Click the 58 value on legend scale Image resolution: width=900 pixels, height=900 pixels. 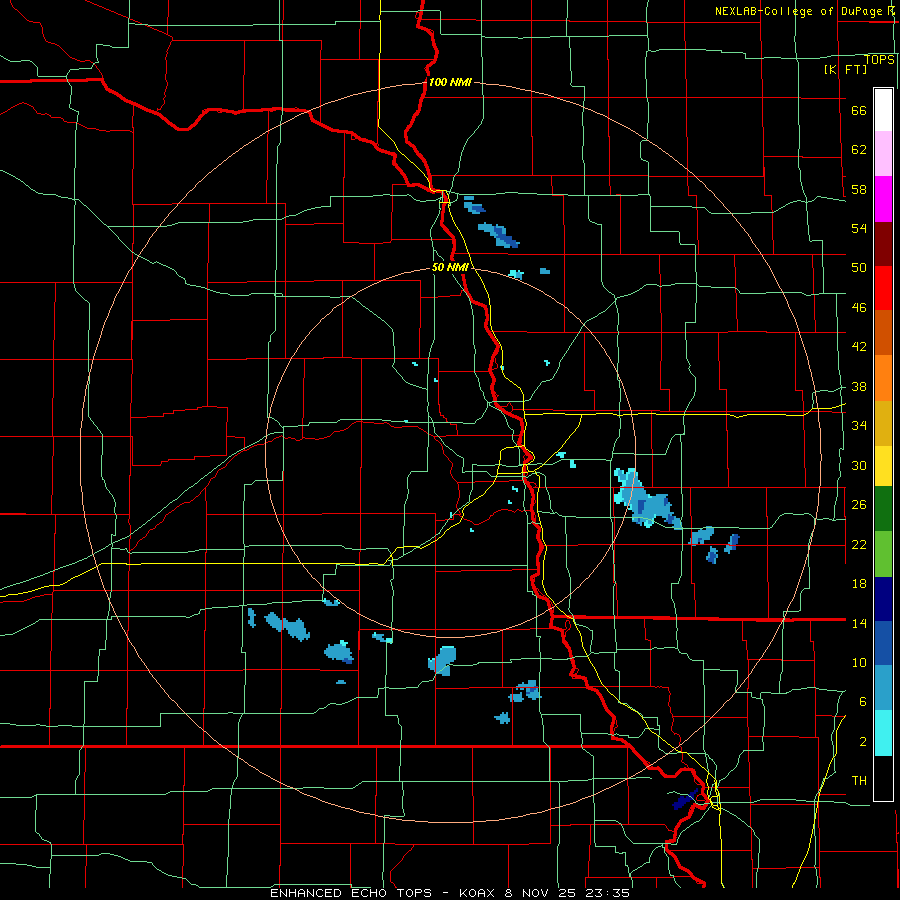point(859,189)
